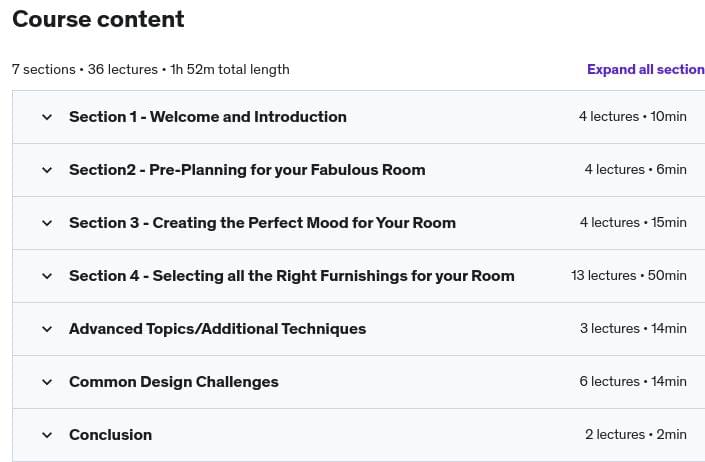Select 'Selecting all the Right Furnishings' title
Viewport: 705px width, 462px height.
pyautogui.click(x=291, y=276)
